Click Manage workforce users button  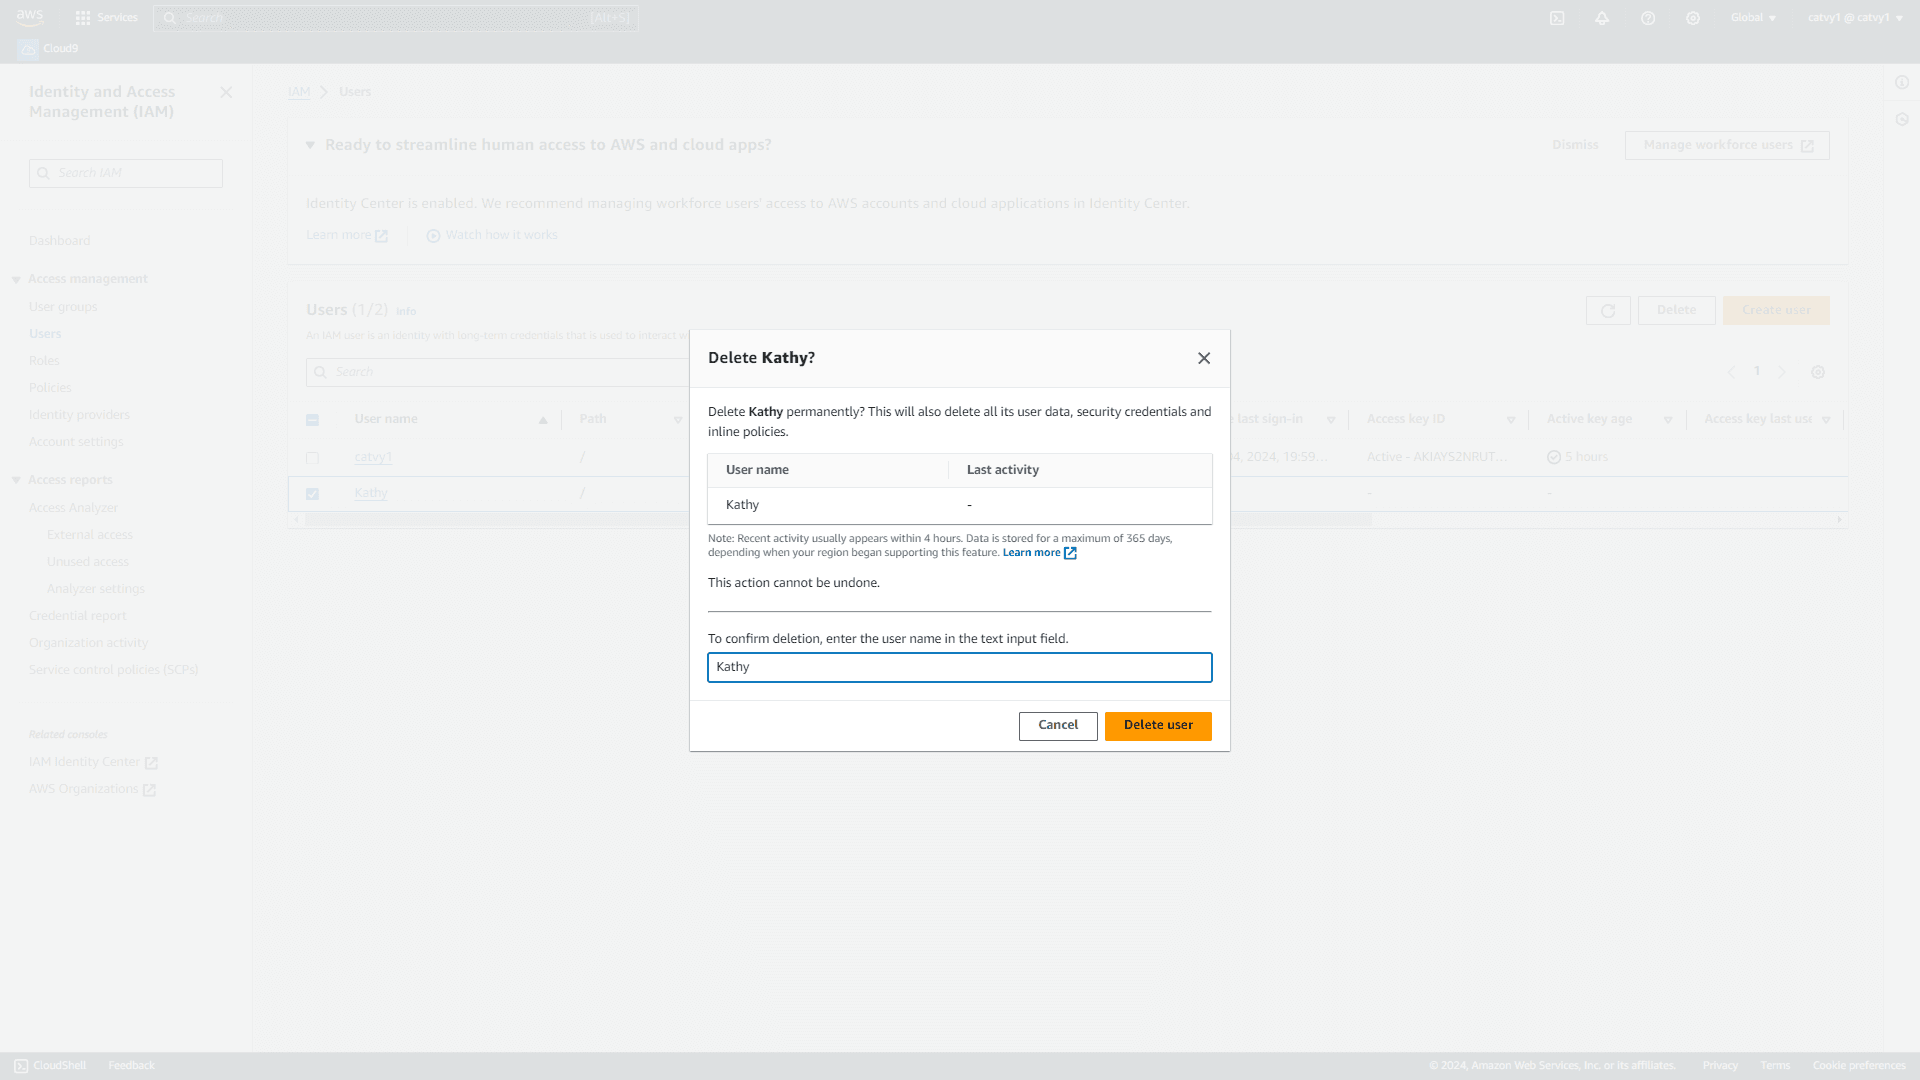[x=1727, y=146]
